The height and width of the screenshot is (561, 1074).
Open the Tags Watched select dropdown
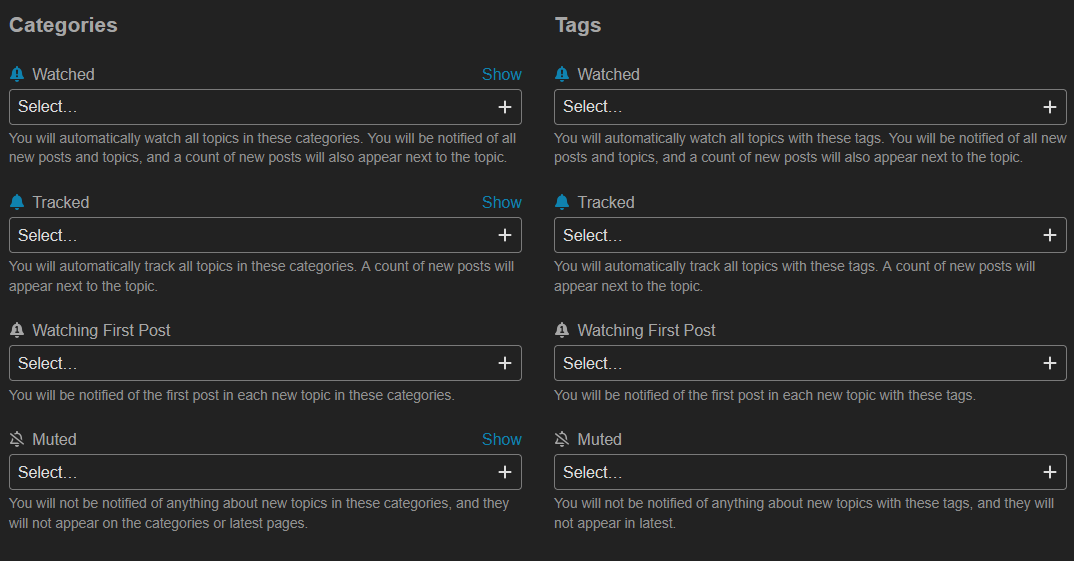[810, 107]
